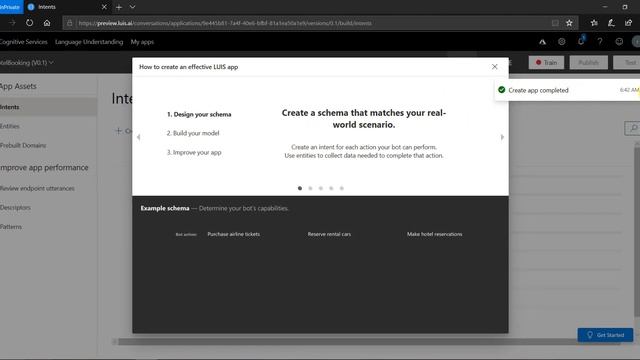Select the fifth carousel page dot
640x360 pixels.
(342, 188)
